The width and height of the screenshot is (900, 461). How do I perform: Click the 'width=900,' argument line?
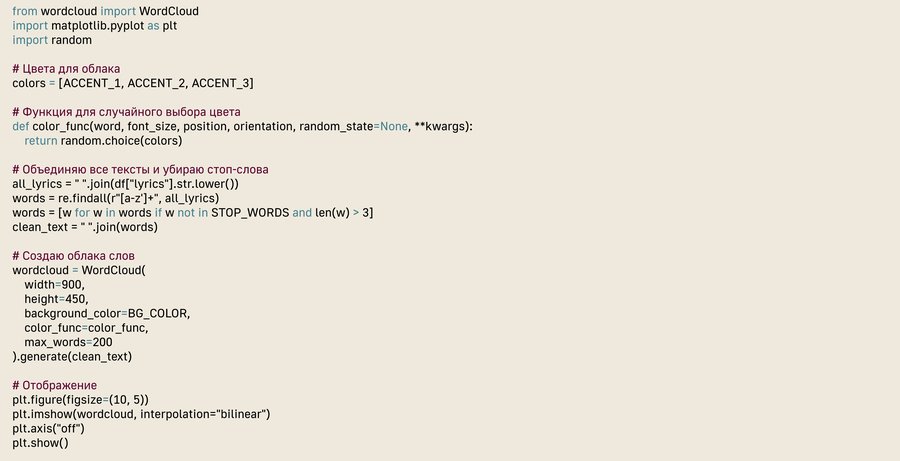click(x=55, y=285)
